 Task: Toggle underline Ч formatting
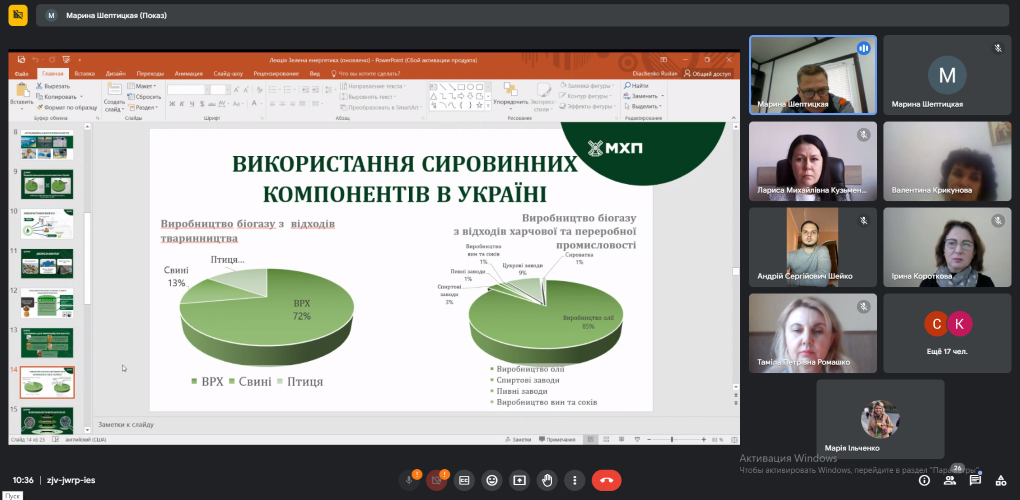point(193,104)
